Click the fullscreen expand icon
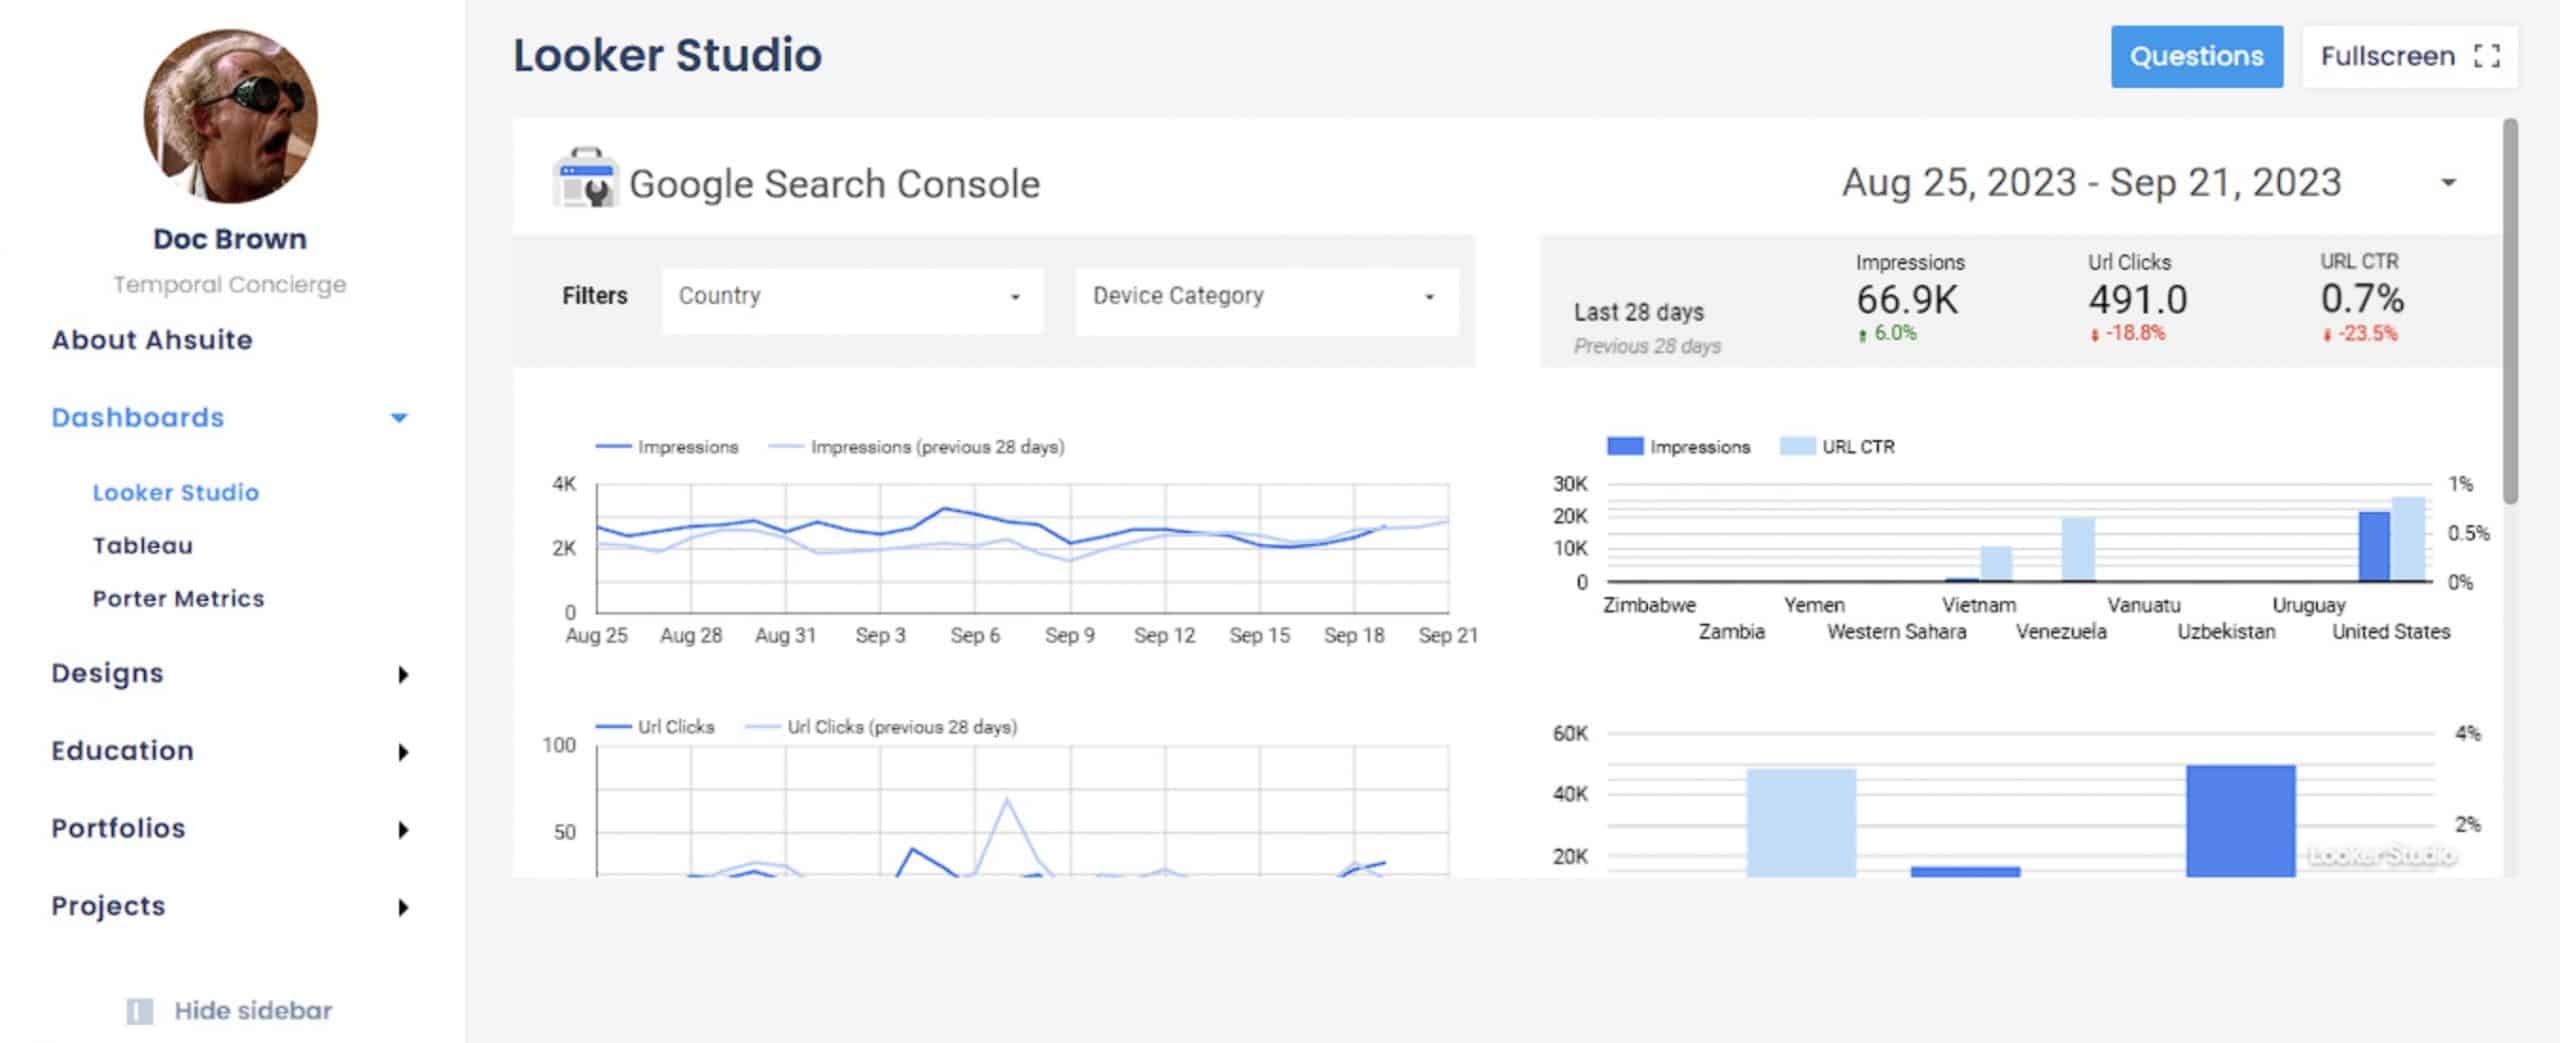This screenshot has width=2560, height=1043. coord(2487,56)
